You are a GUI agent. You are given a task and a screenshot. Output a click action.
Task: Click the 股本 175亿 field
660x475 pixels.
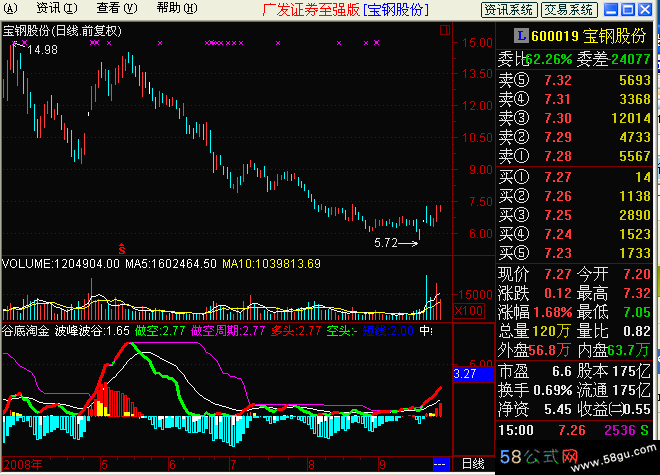coord(614,371)
